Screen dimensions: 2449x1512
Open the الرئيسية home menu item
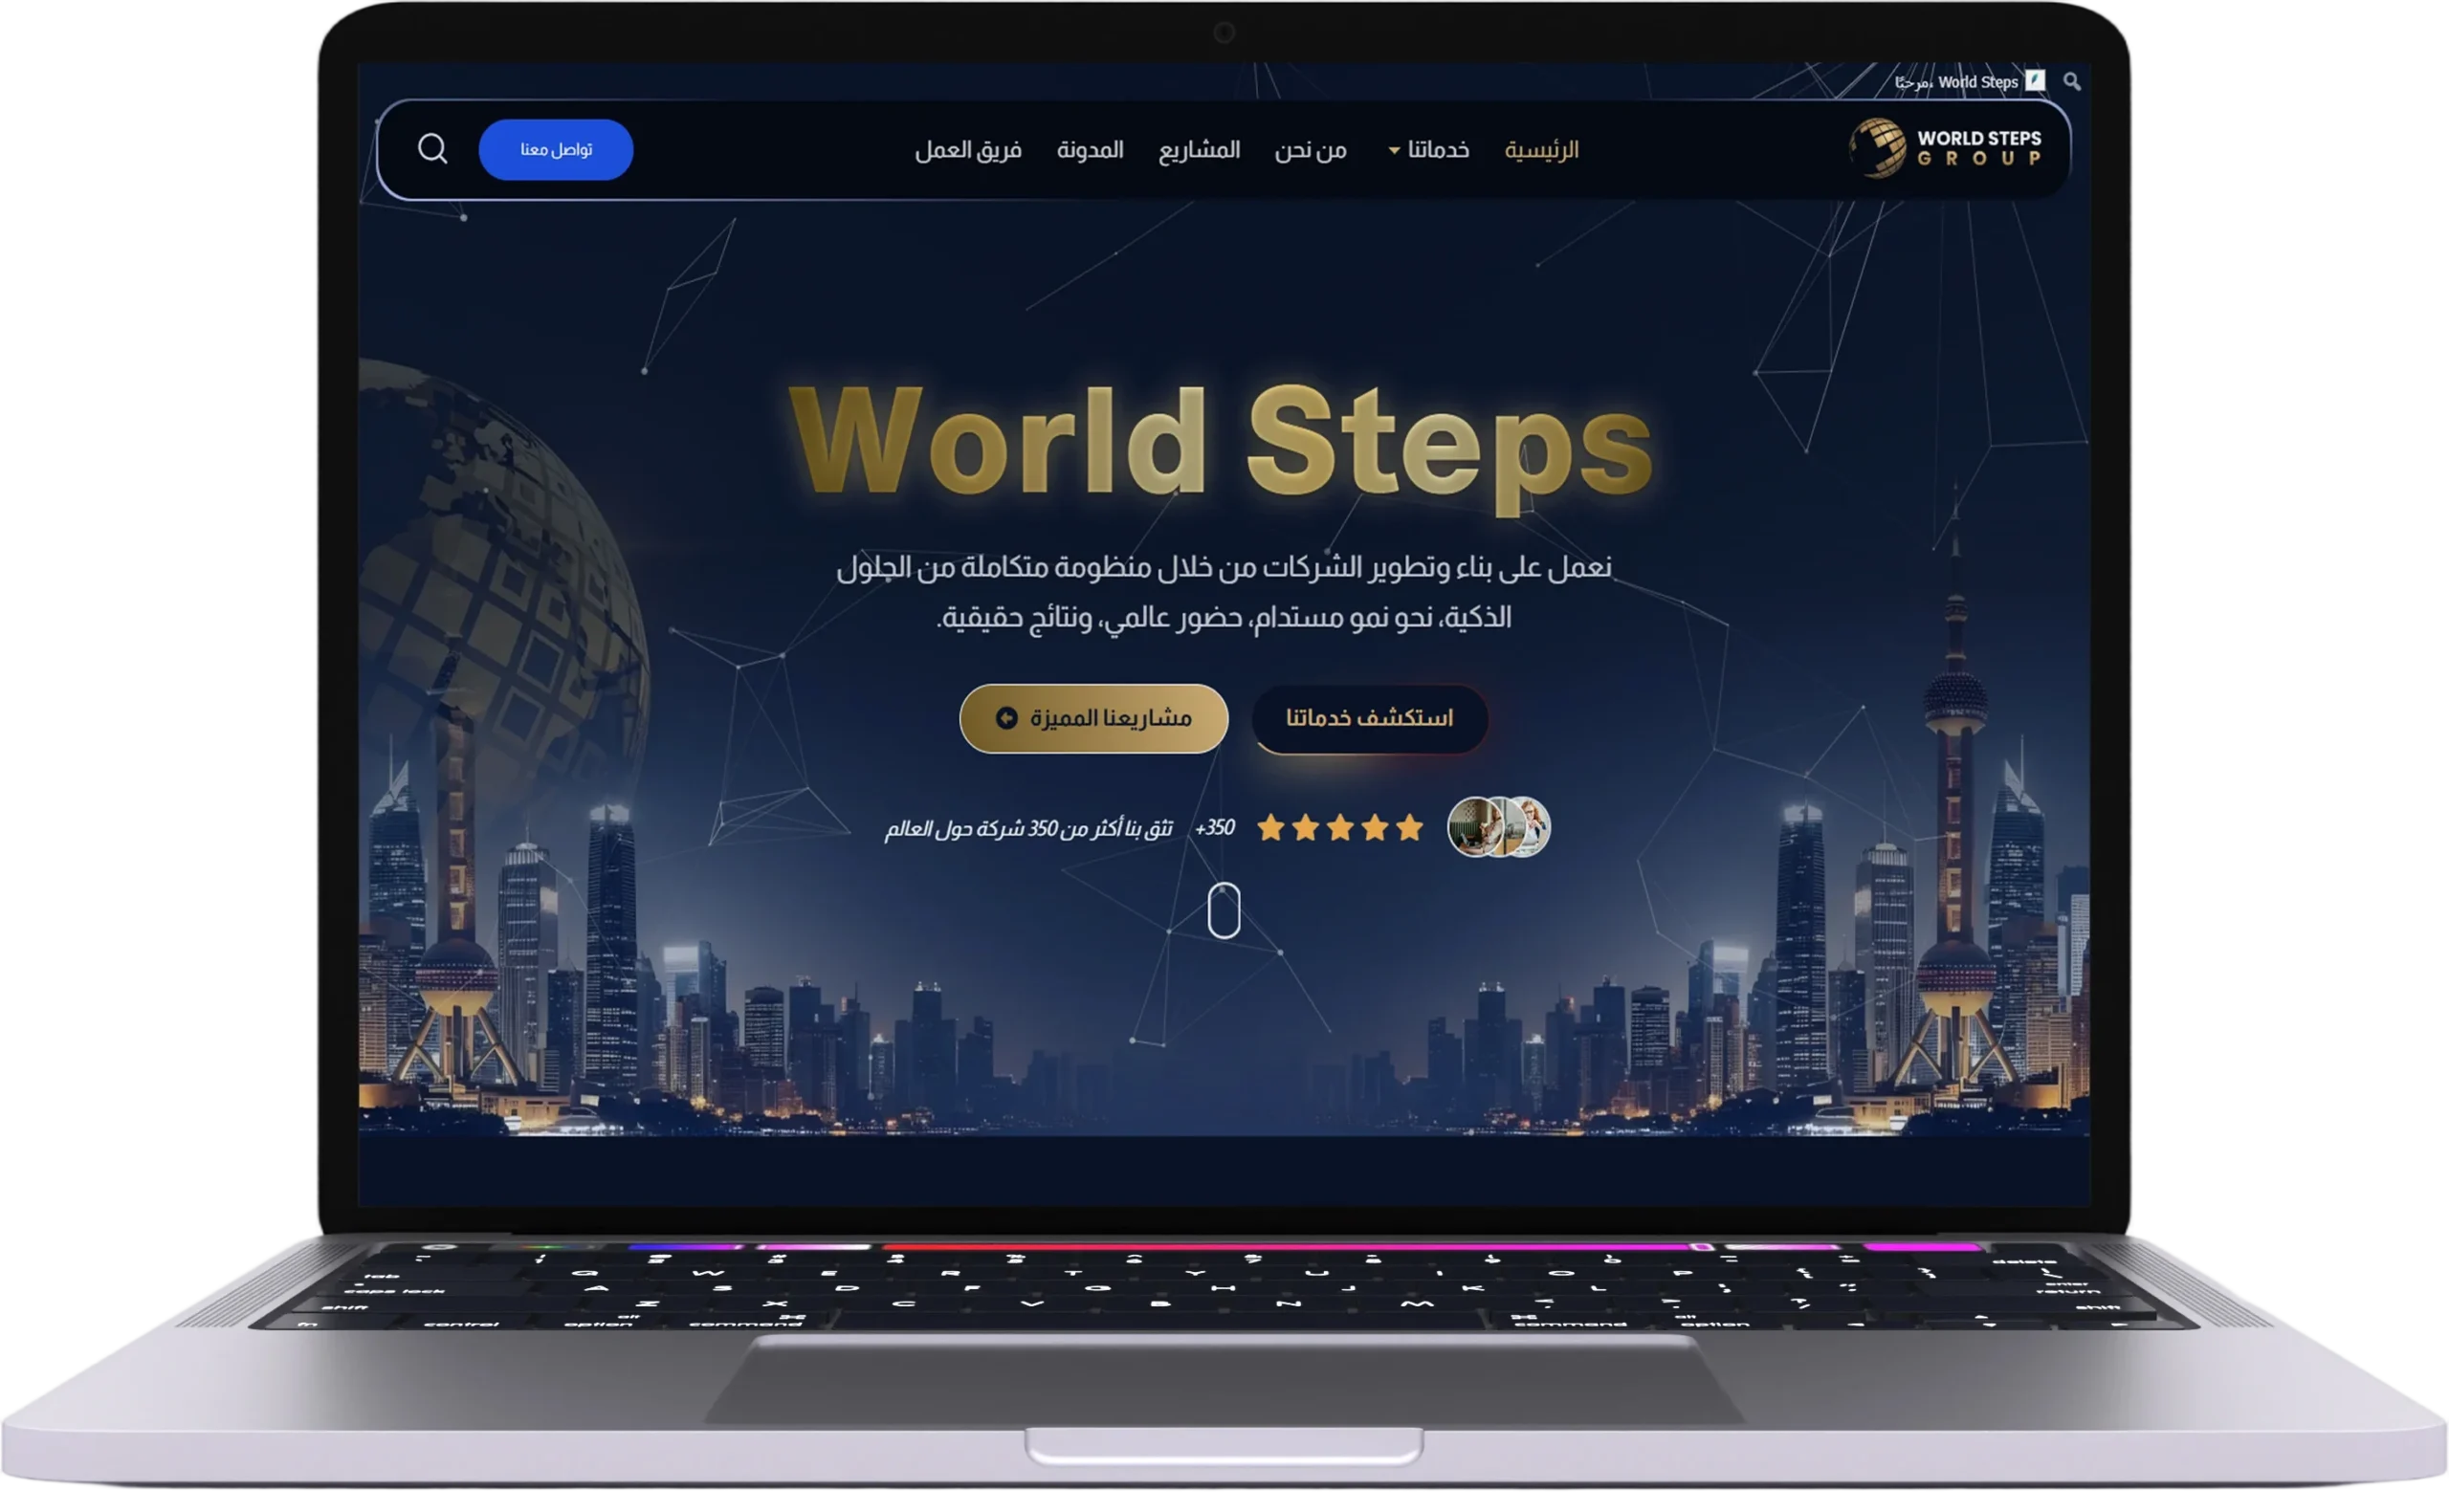tap(1542, 149)
